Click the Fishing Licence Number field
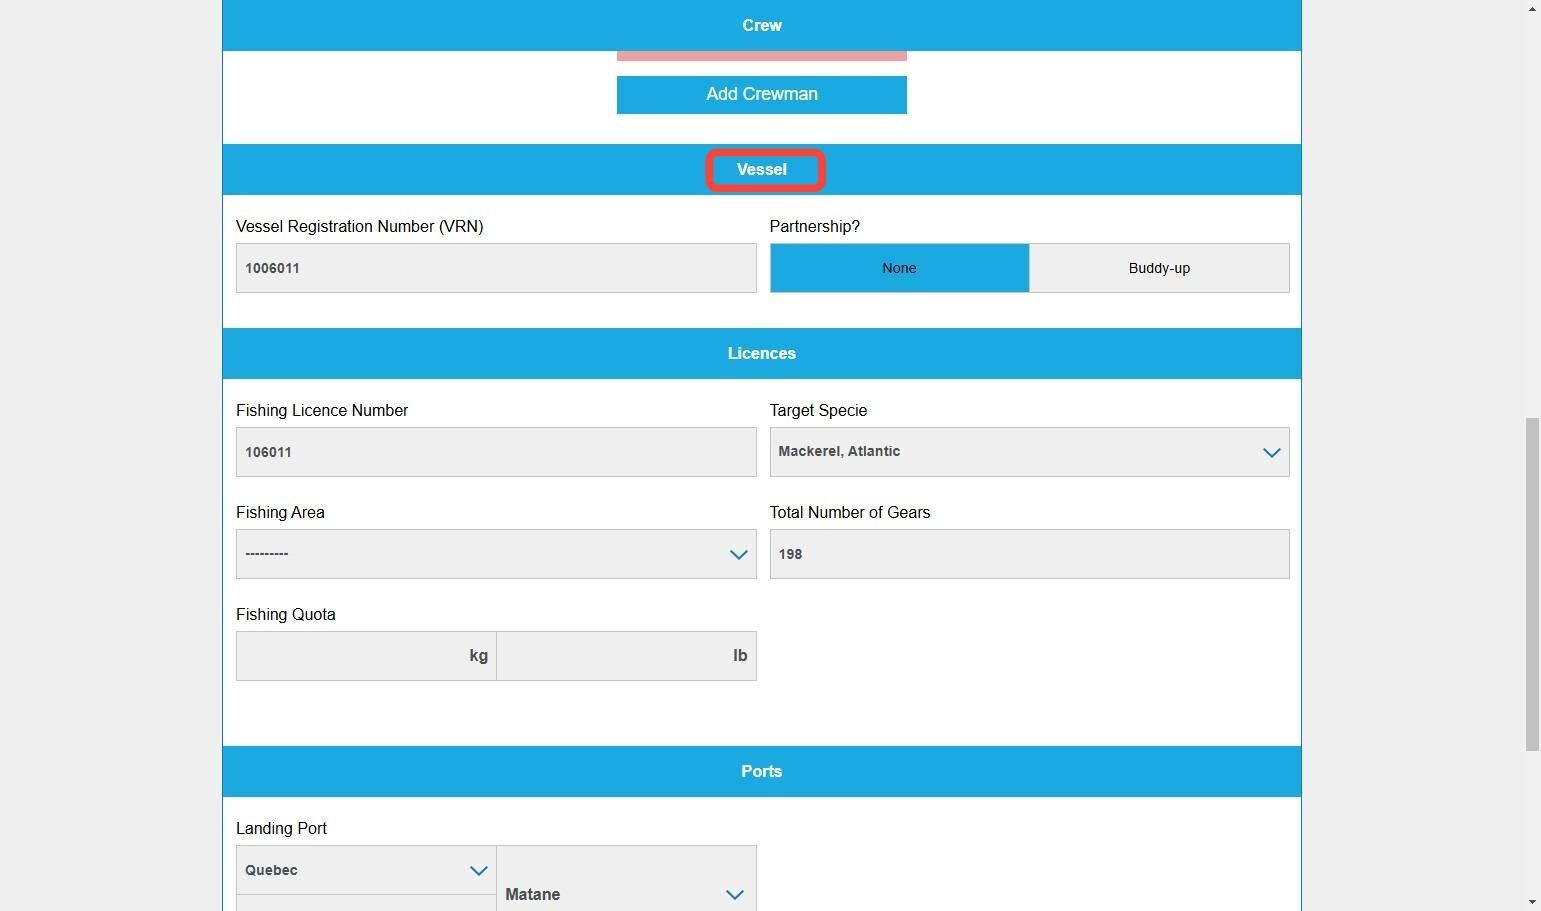1541x911 pixels. [496, 452]
